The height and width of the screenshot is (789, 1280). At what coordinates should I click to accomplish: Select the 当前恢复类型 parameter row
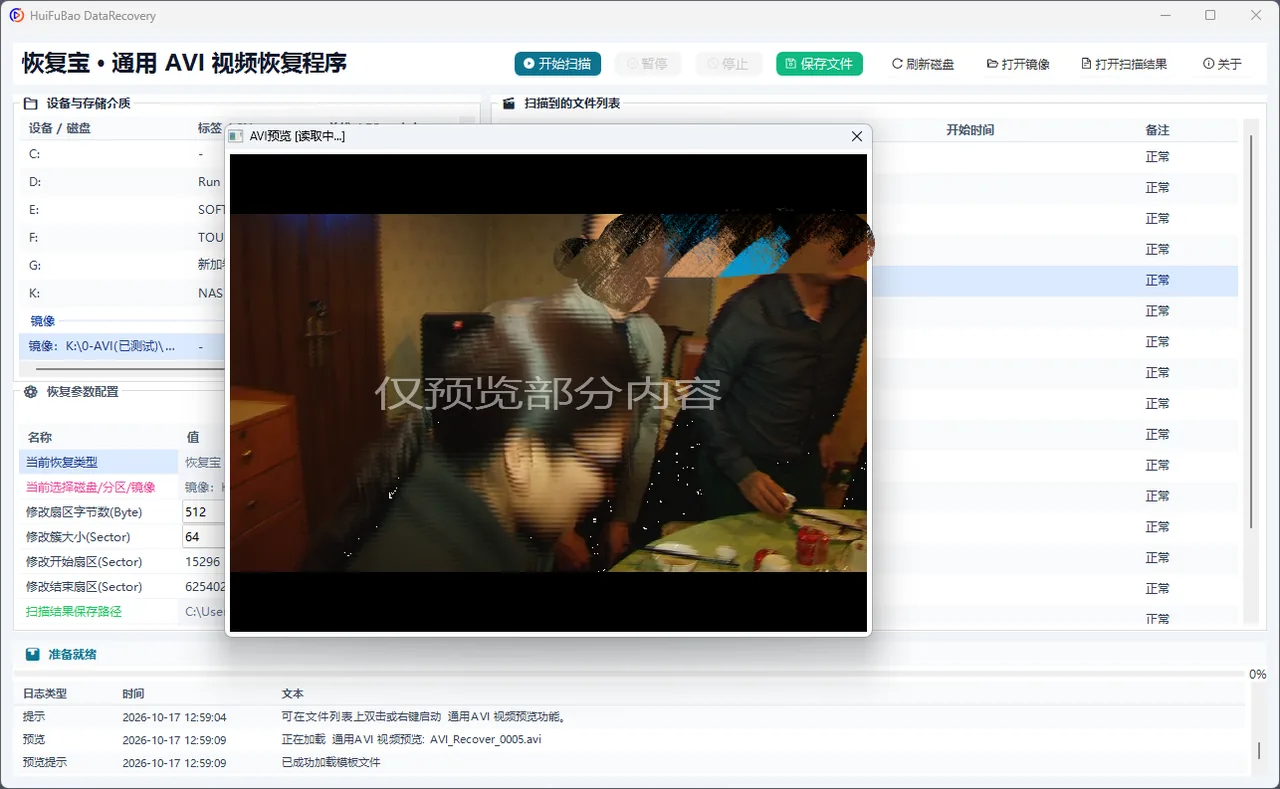coord(122,462)
